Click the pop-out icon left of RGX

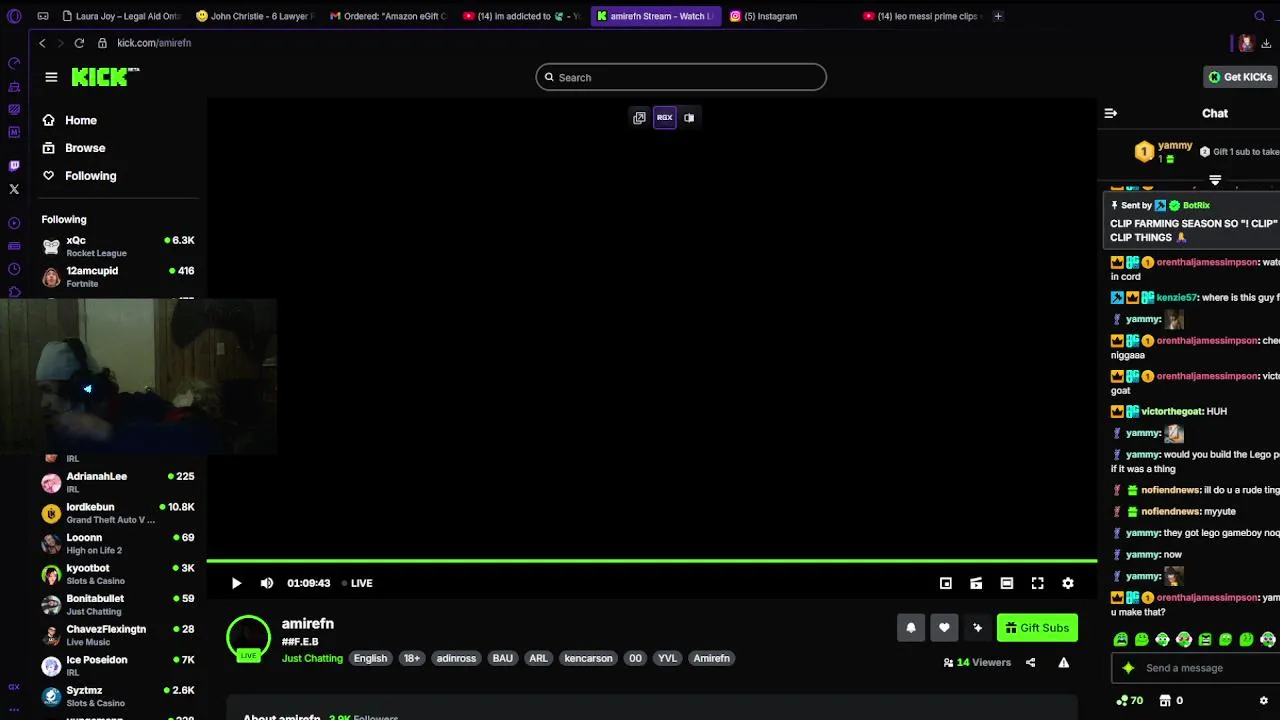pyautogui.click(x=639, y=118)
